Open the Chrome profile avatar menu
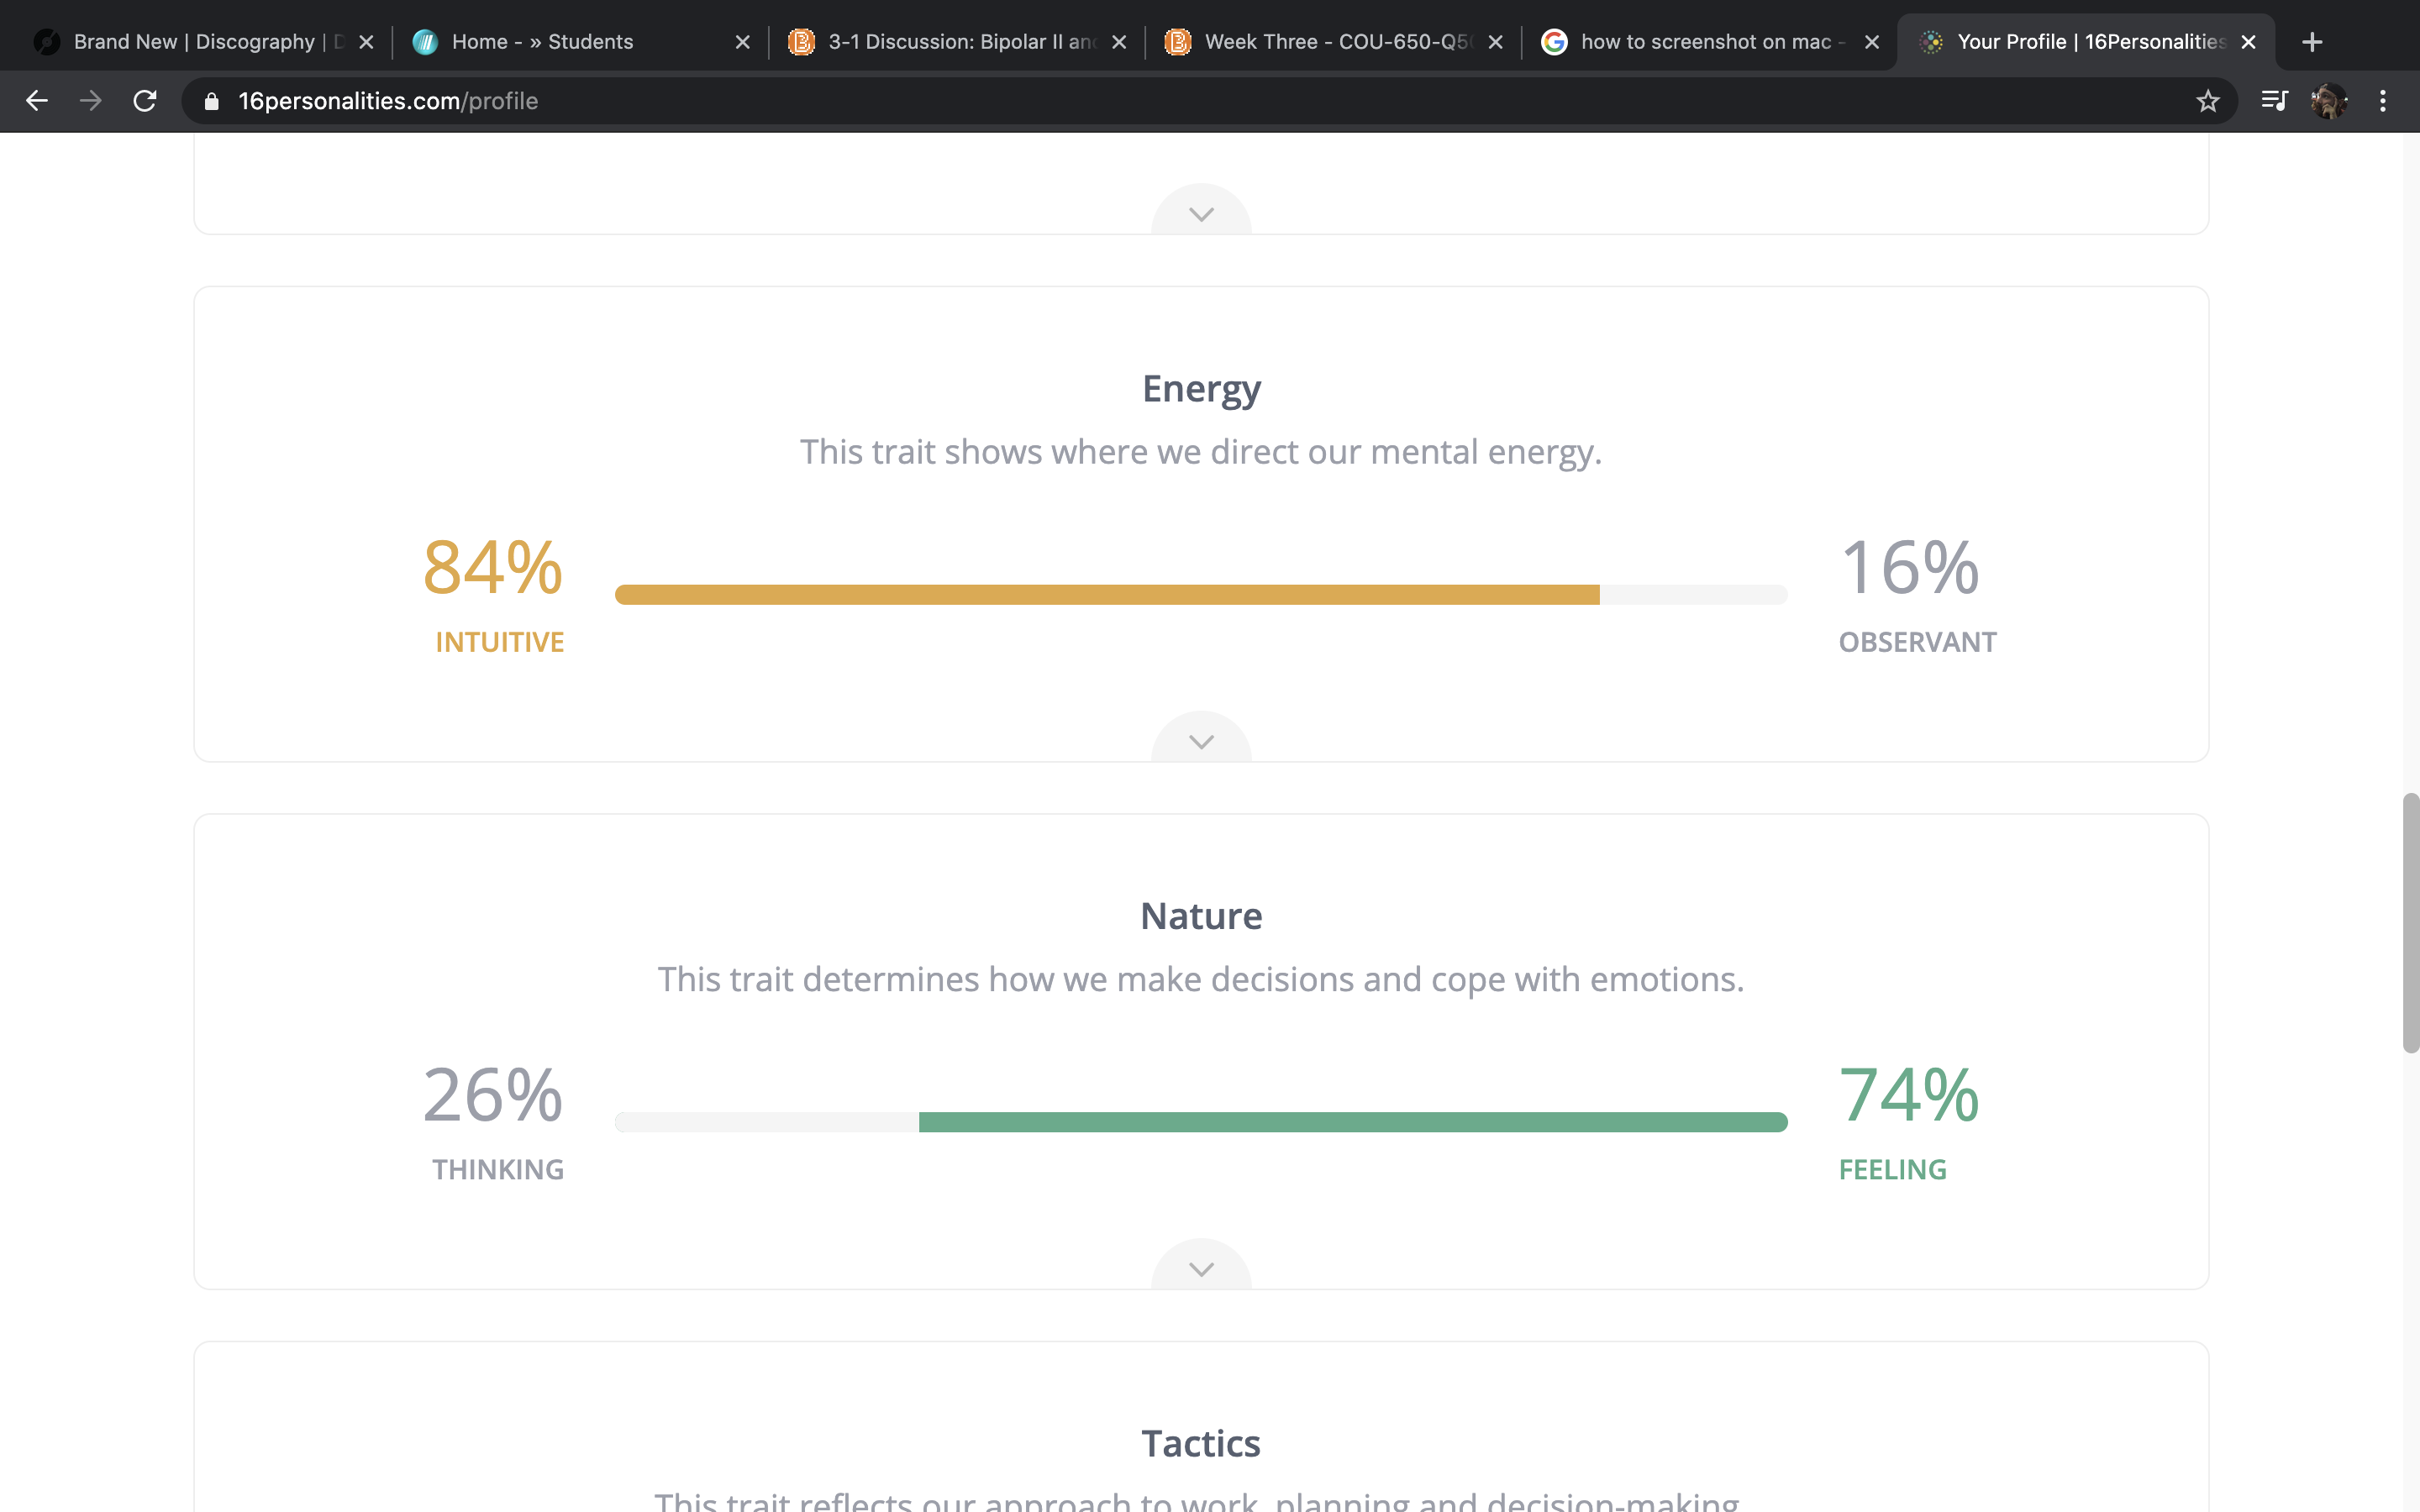2420x1512 pixels. pos(2329,101)
